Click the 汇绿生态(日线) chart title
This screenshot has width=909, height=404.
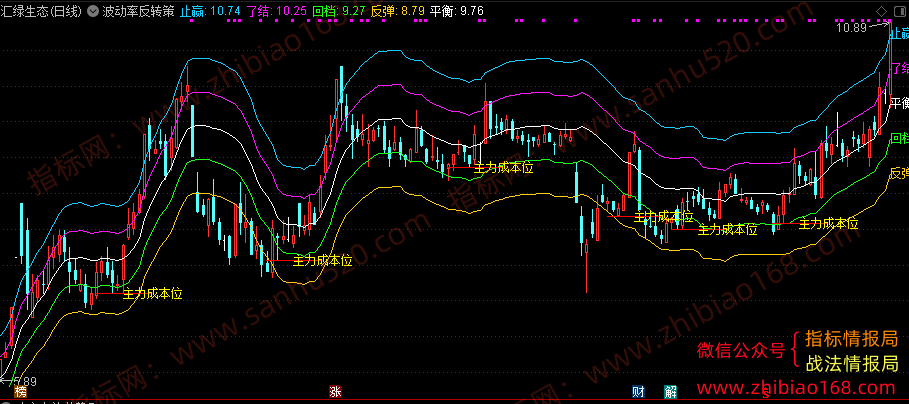(42, 11)
